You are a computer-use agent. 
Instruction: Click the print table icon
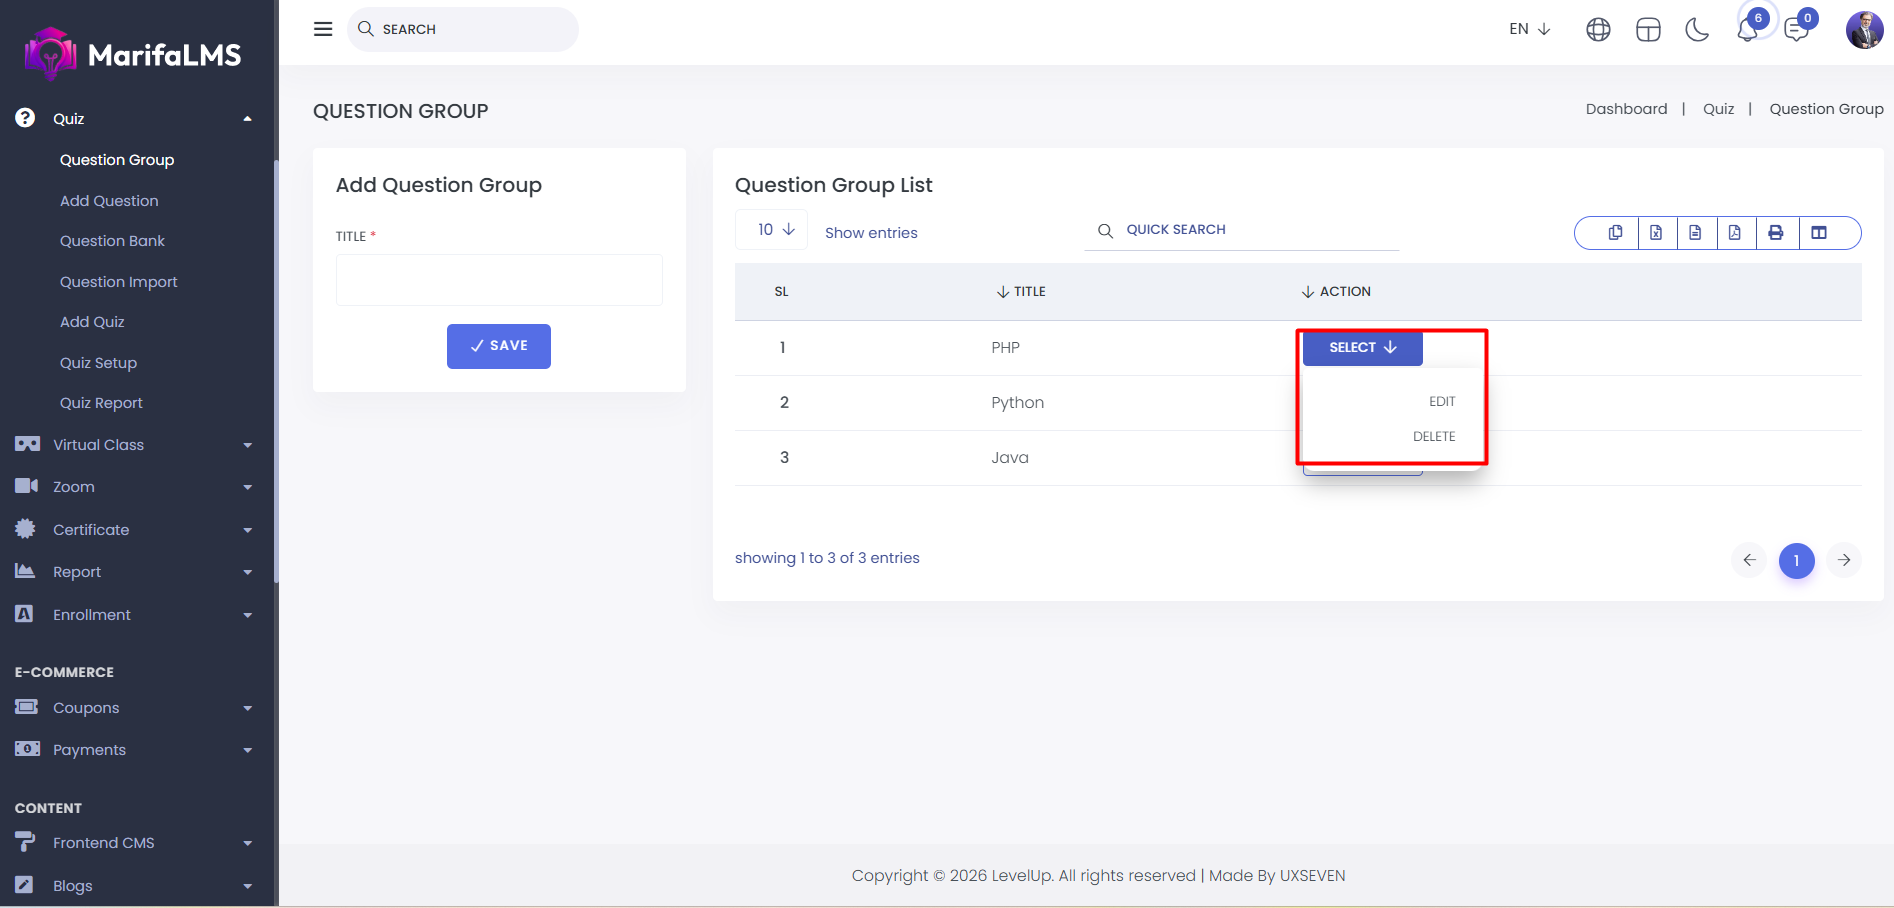(x=1776, y=233)
